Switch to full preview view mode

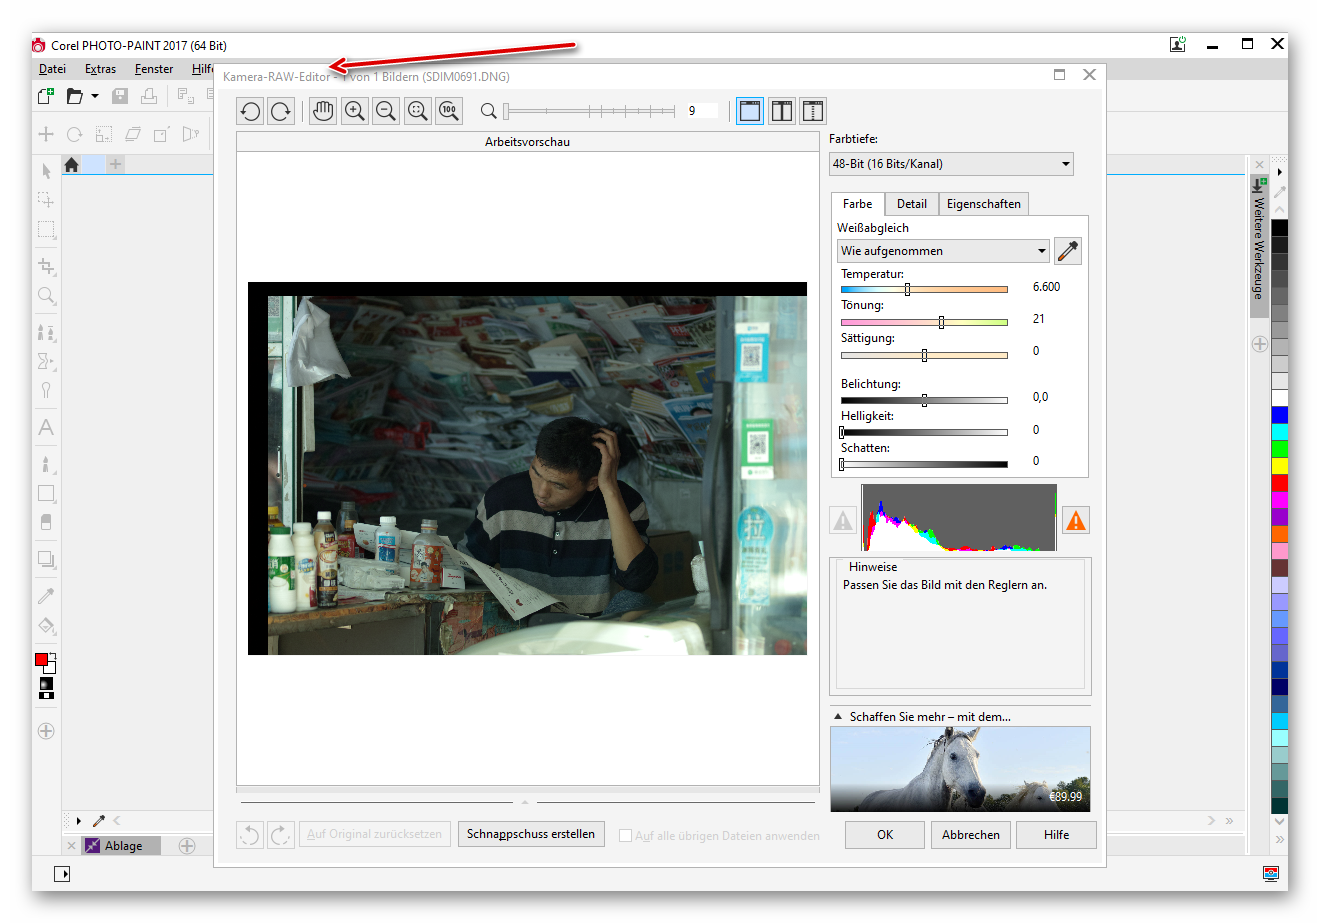pos(750,111)
